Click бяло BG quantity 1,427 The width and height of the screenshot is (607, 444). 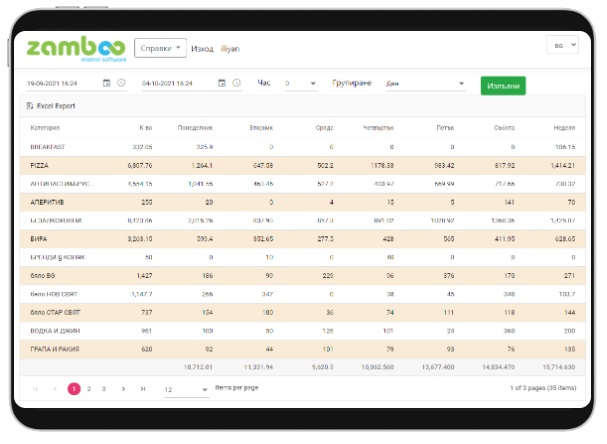coord(144,276)
